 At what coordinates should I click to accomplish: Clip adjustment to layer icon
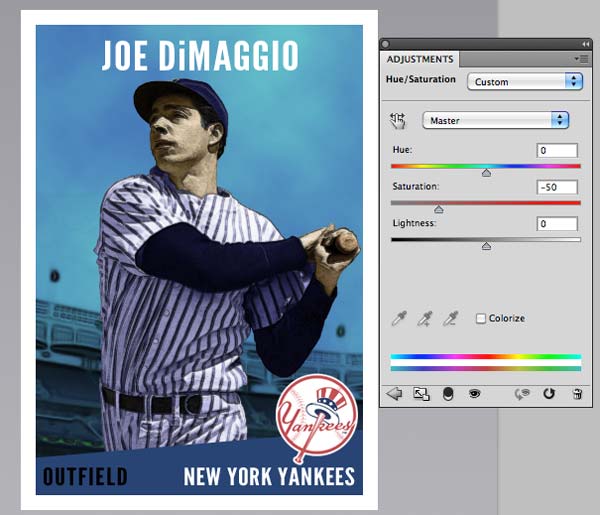click(448, 394)
